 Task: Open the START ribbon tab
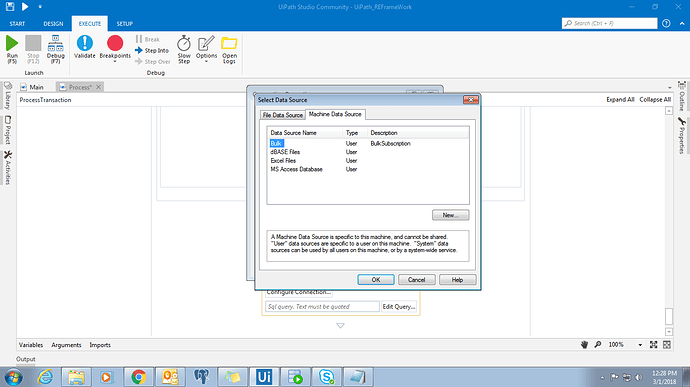(x=17, y=24)
